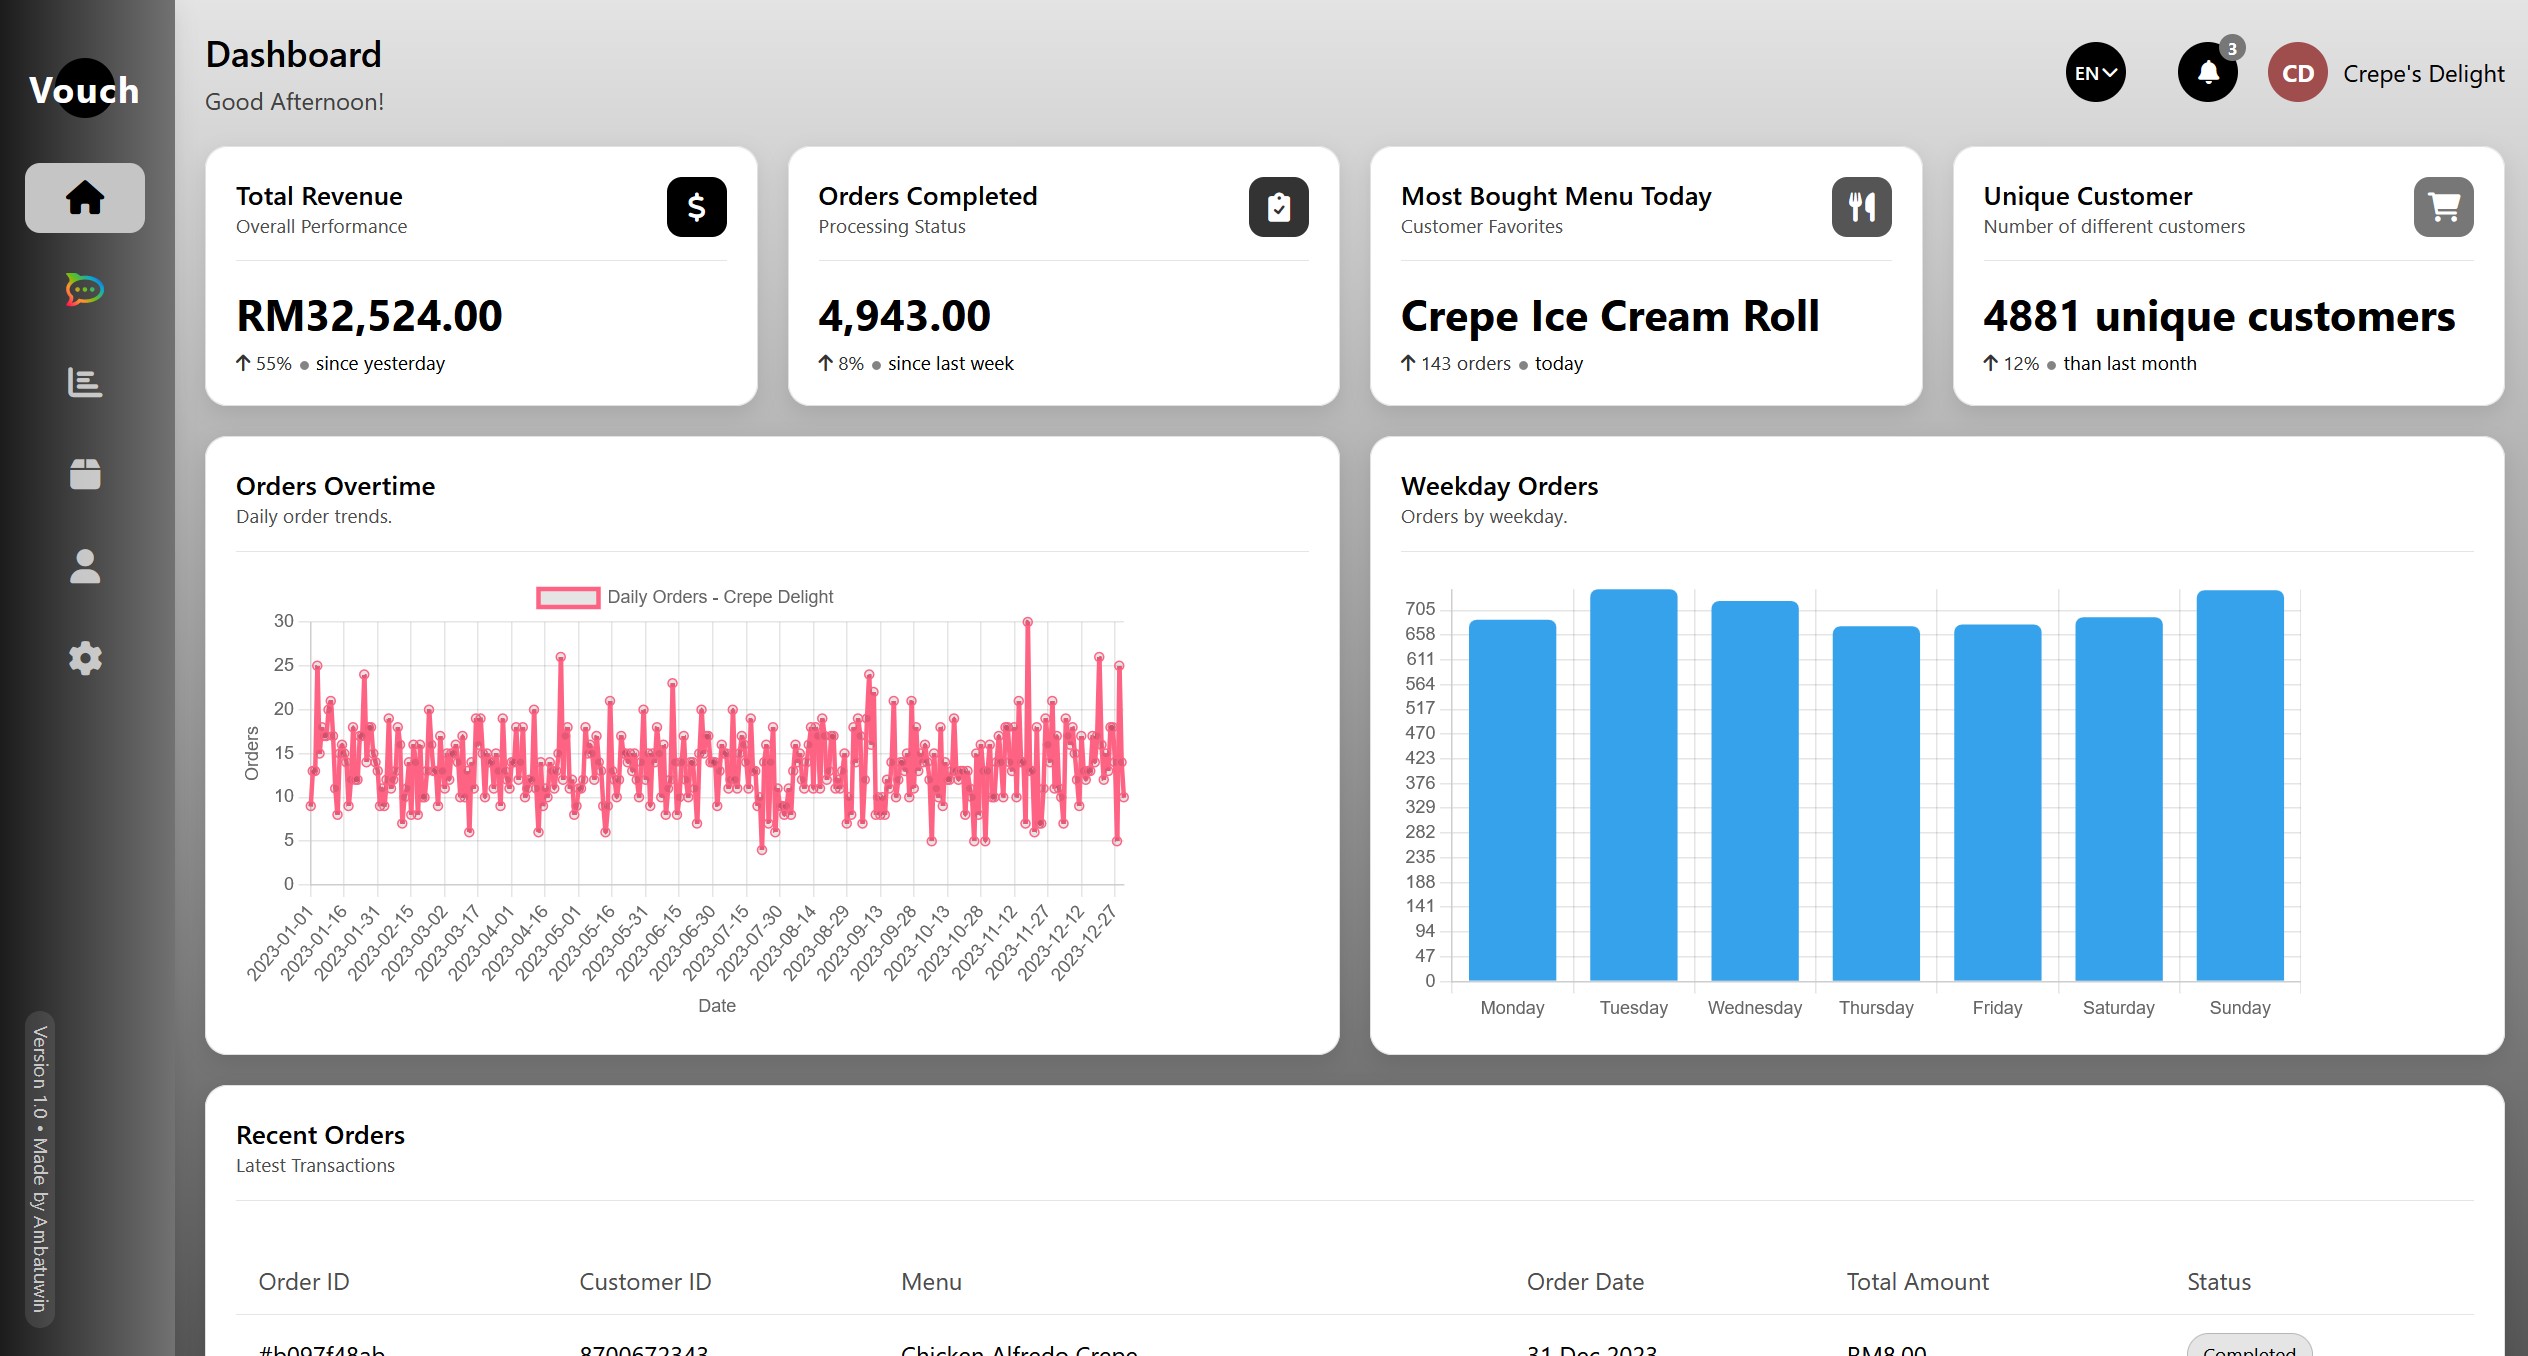Open the colorful chat bubble sidebar icon

(85, 290)
